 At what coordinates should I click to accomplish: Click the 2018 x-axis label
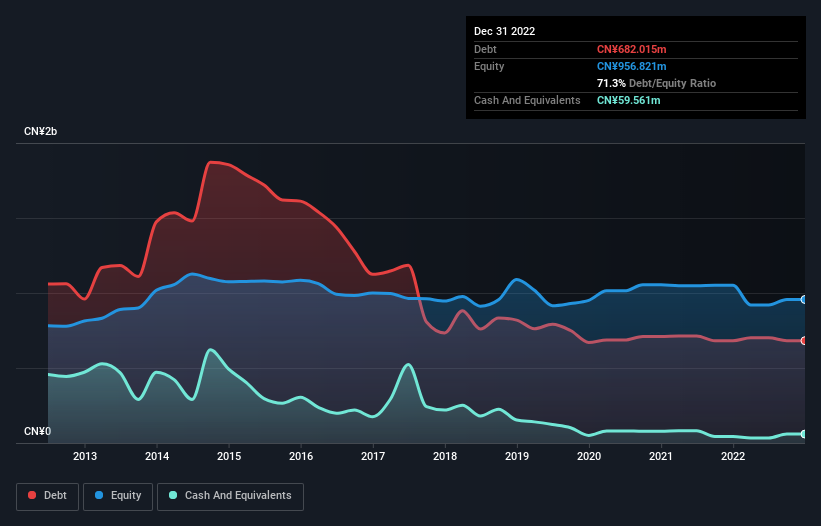pos(445,456)
